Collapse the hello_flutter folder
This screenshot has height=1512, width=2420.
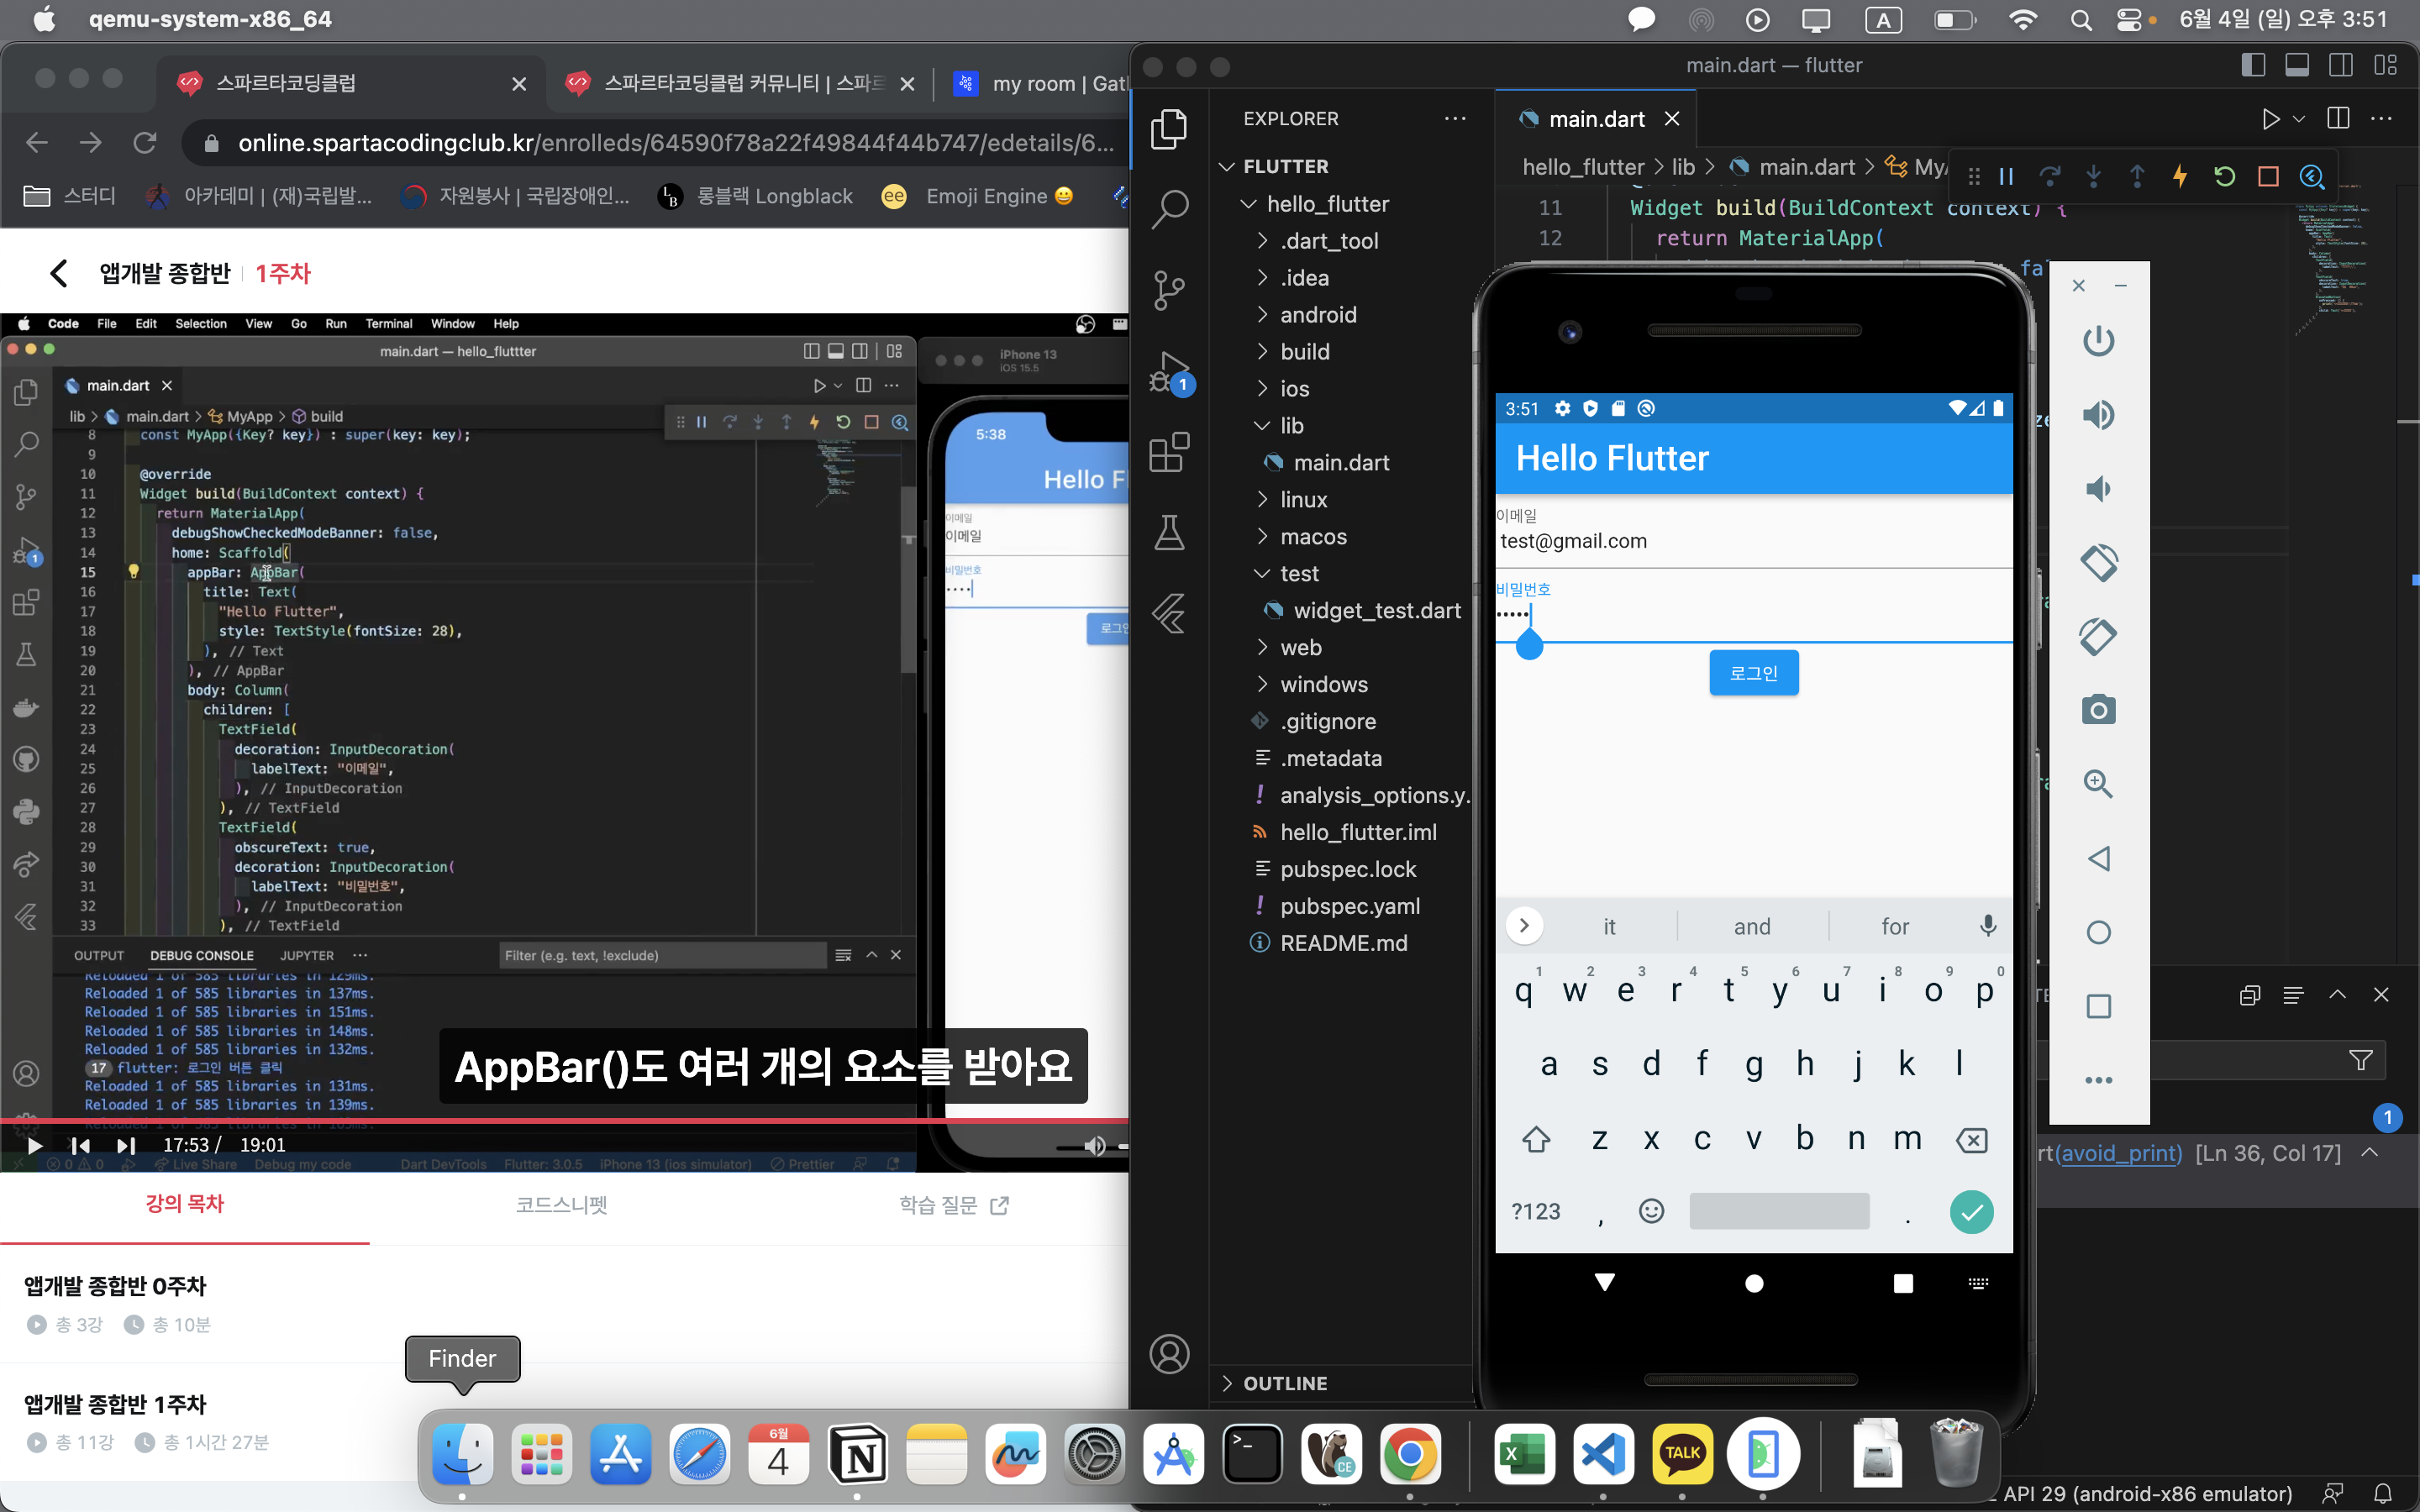[x=1248, y=204]
